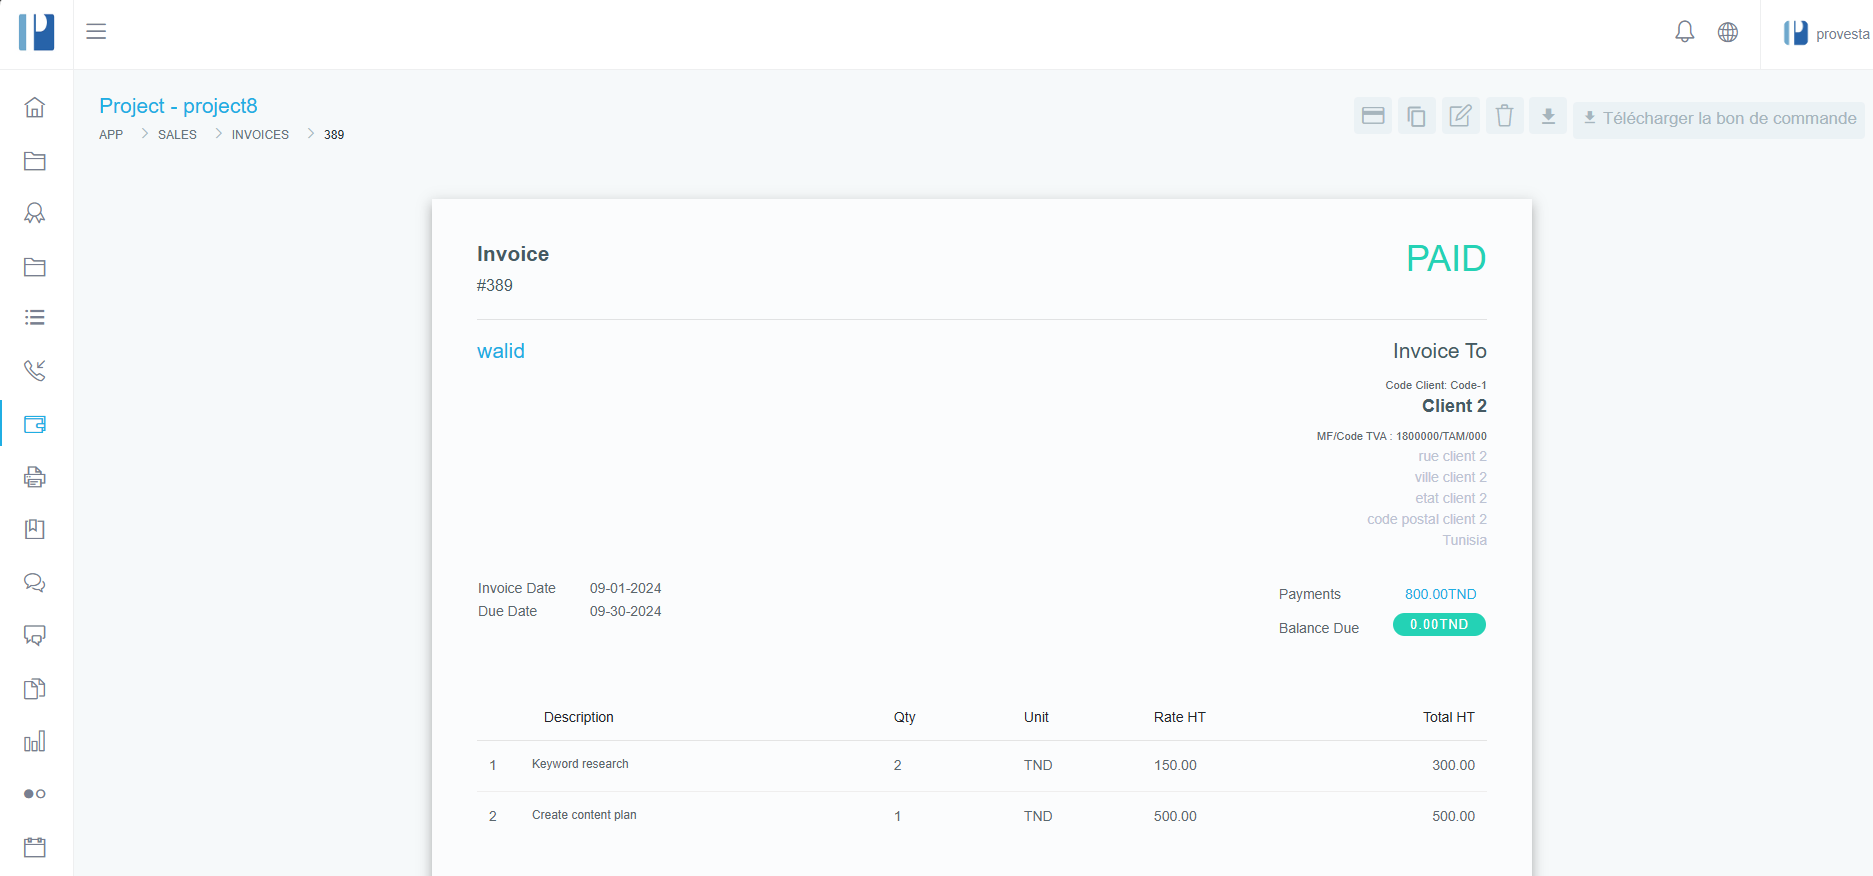Viewport: 1873px width, 876px height.
Task: Open the calls phone icon in sidebar
Action: point(35,371)
